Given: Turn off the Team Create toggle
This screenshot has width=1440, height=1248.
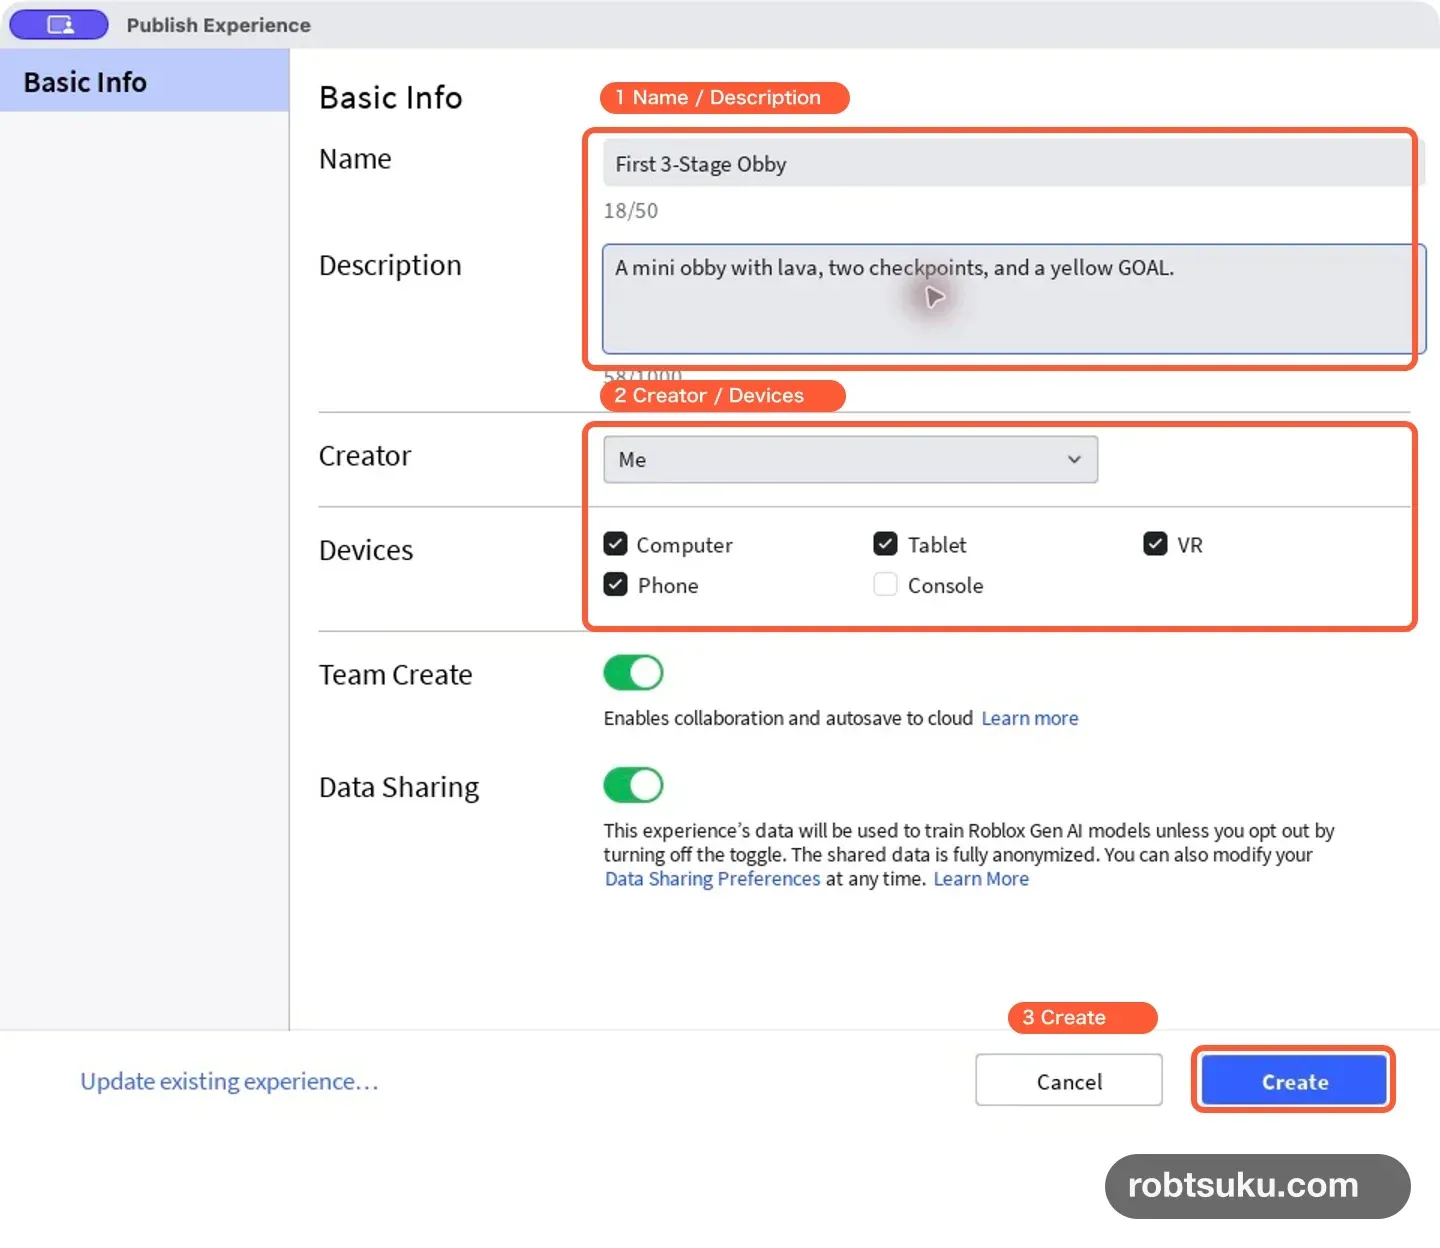Looking at the screenshot, I should 633,673.
